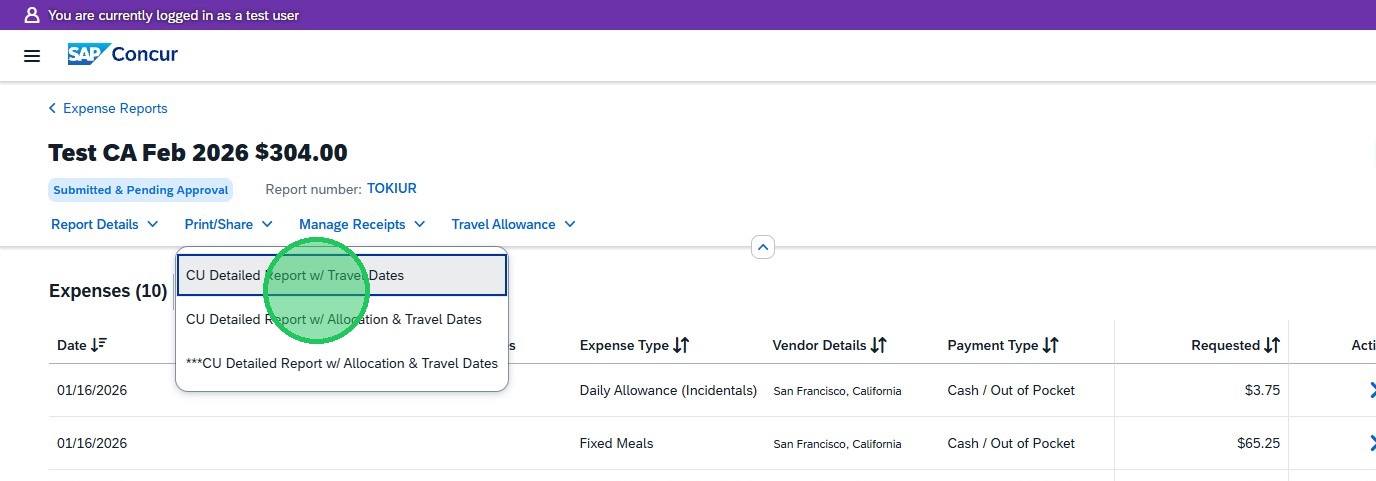The height and width of the screenshot is (481, 1376).
Task: Choose CU Detailed Report w/ Allocation & Travel Dates
Action: coord(342,319)
